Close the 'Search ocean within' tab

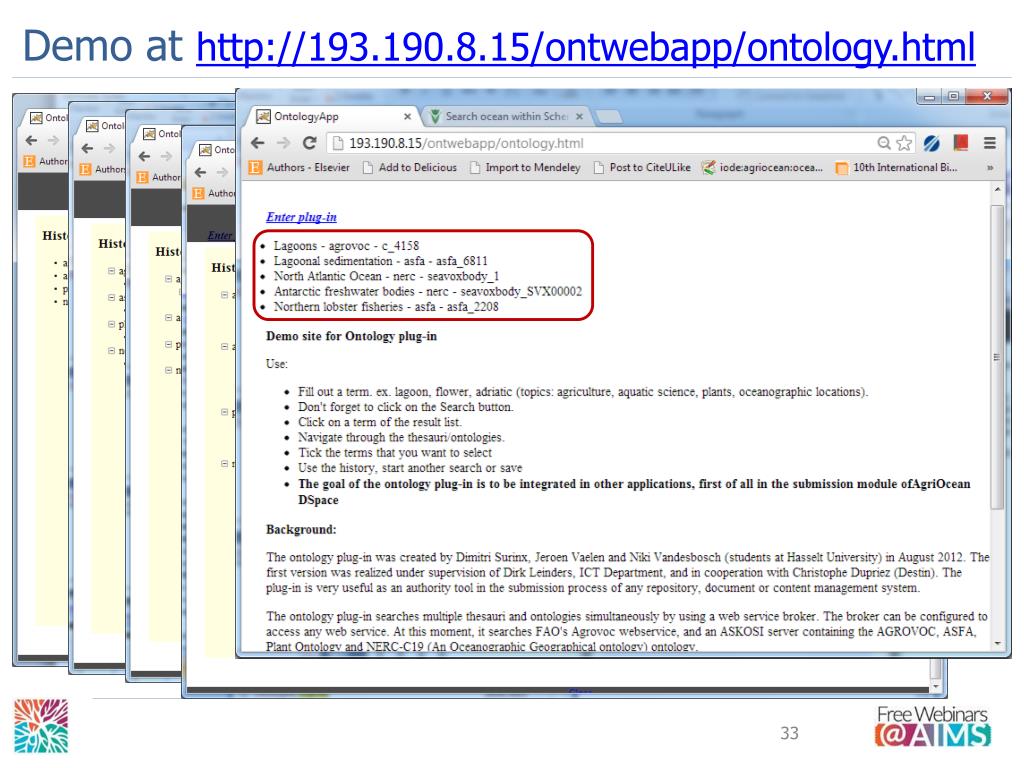tap(579, 116)
